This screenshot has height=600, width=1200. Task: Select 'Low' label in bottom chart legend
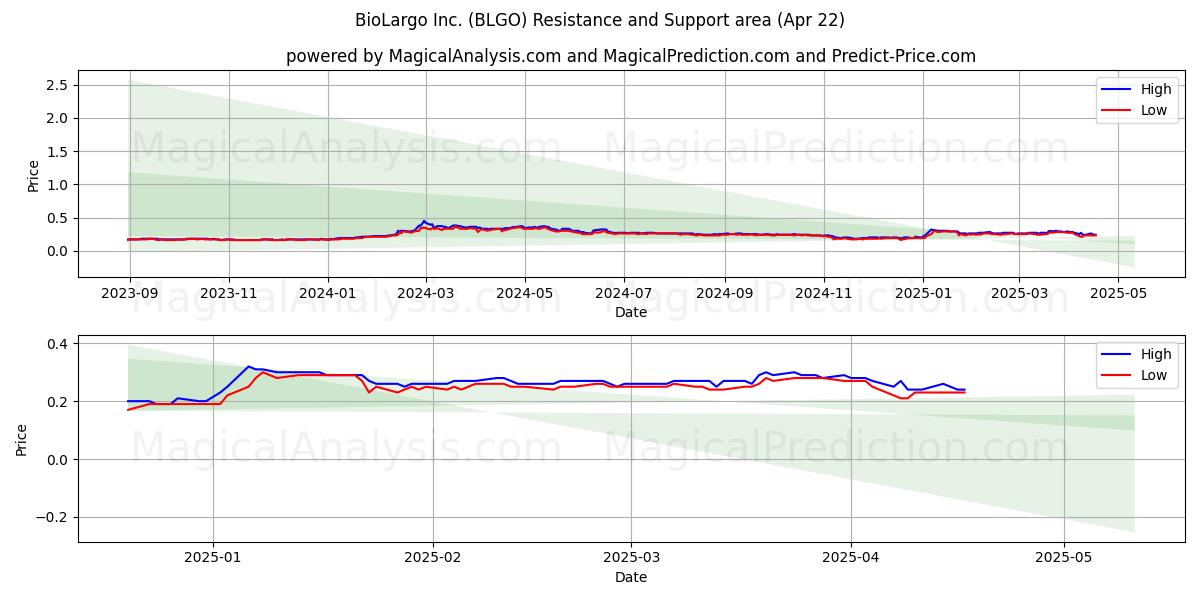[x=1154, y=375]
